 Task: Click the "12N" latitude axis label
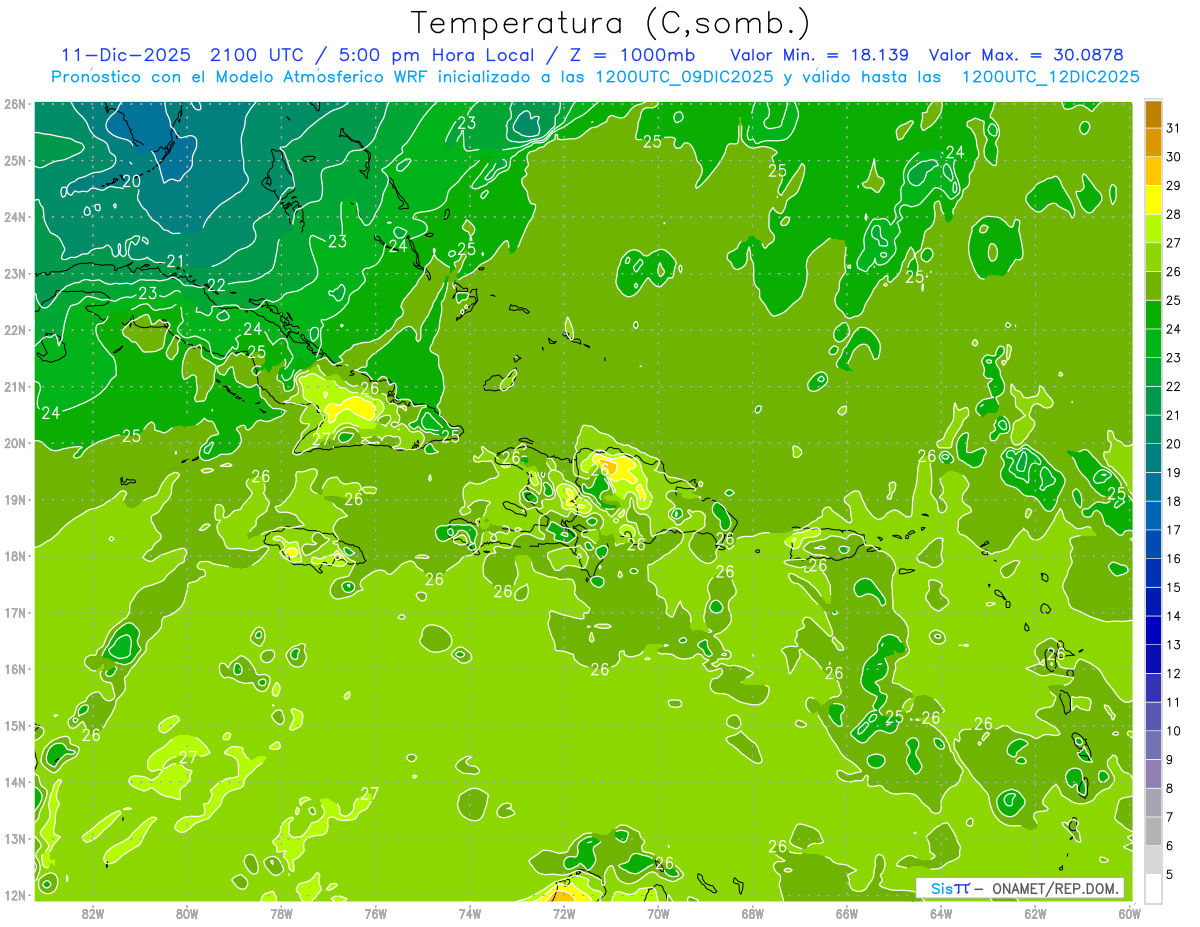(x=15, y=895)
